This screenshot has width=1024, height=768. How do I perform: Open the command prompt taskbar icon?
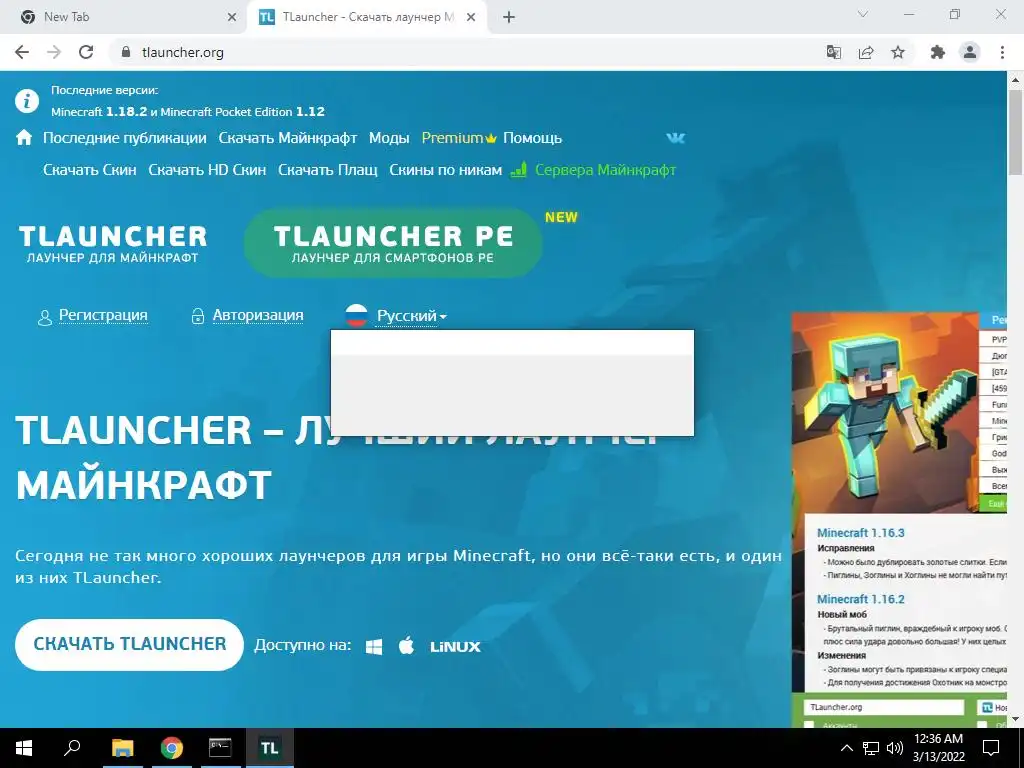220,748
